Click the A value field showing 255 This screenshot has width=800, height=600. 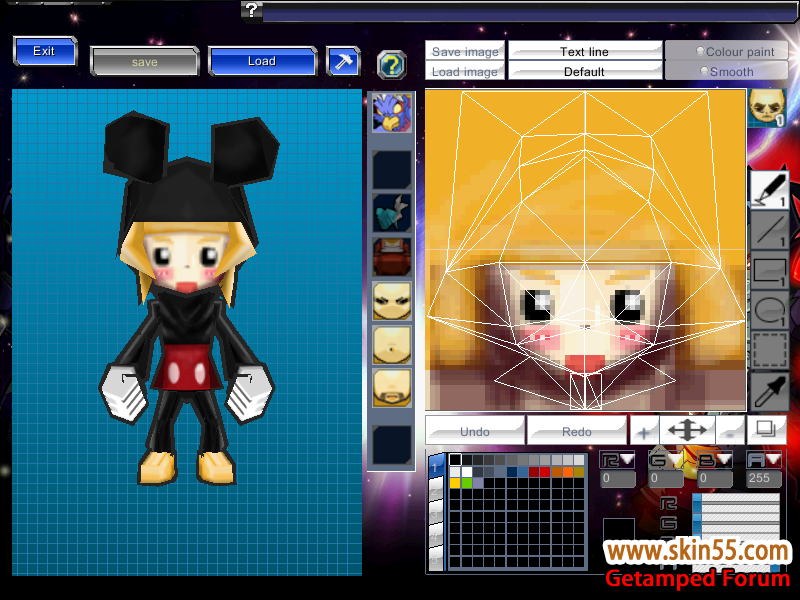coord(764,479)
